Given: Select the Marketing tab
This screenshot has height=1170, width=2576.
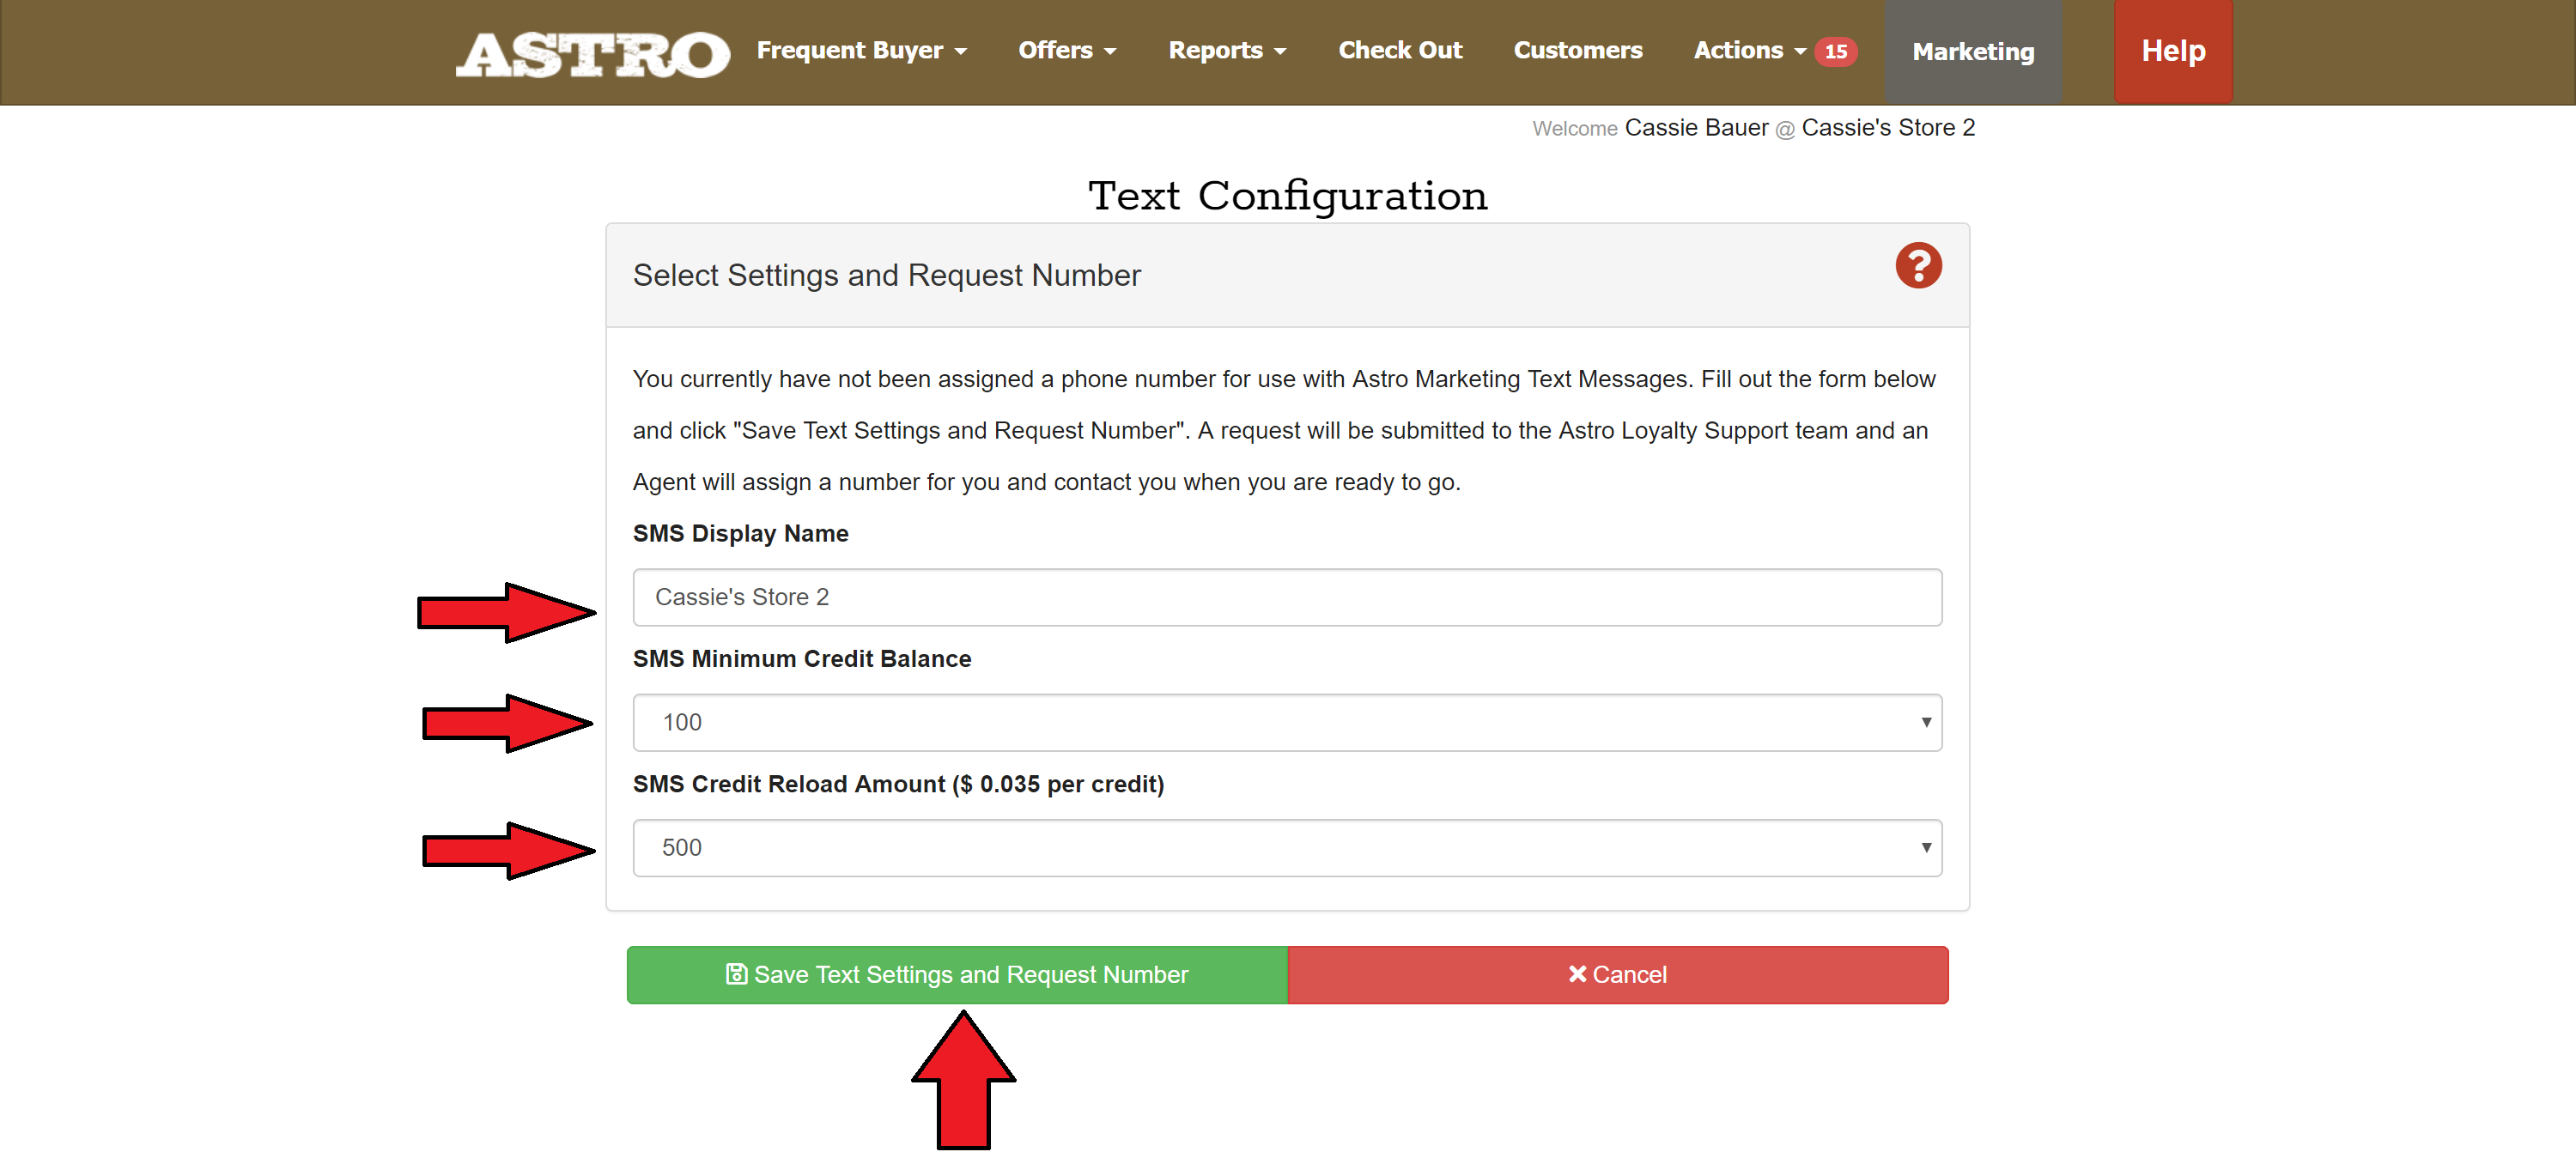Looking at the screenshot, I should [x=1972, y=52].
